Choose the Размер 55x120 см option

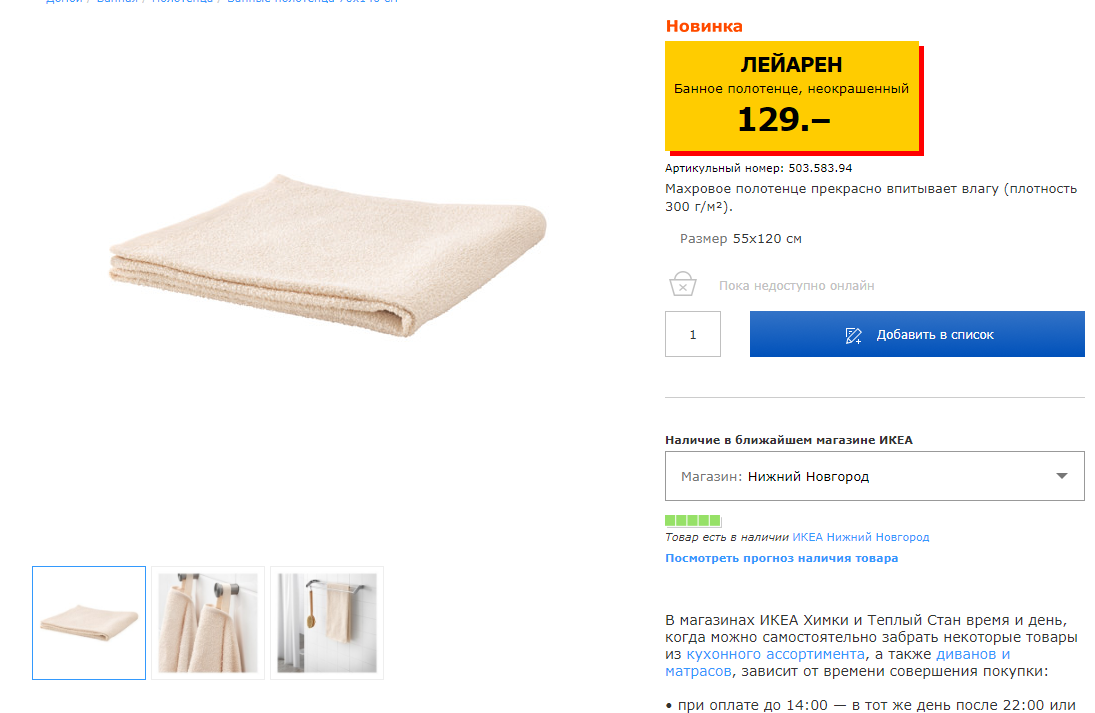(740, 239)
